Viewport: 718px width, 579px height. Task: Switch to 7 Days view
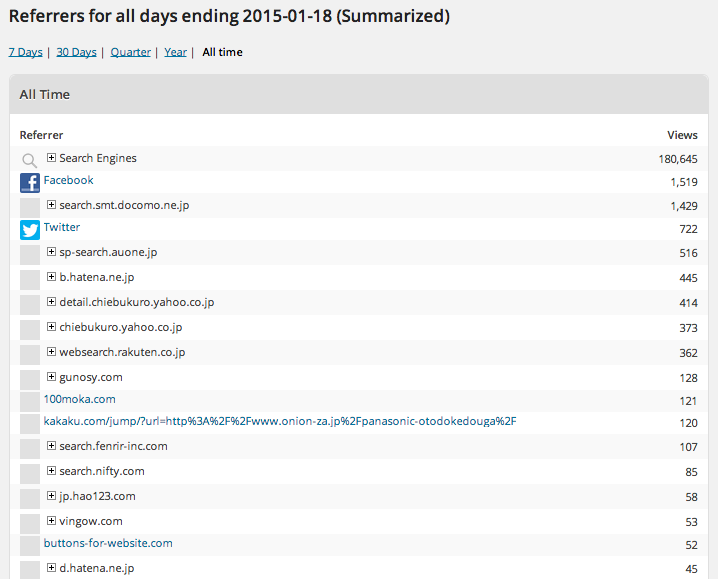coord(25,52)
